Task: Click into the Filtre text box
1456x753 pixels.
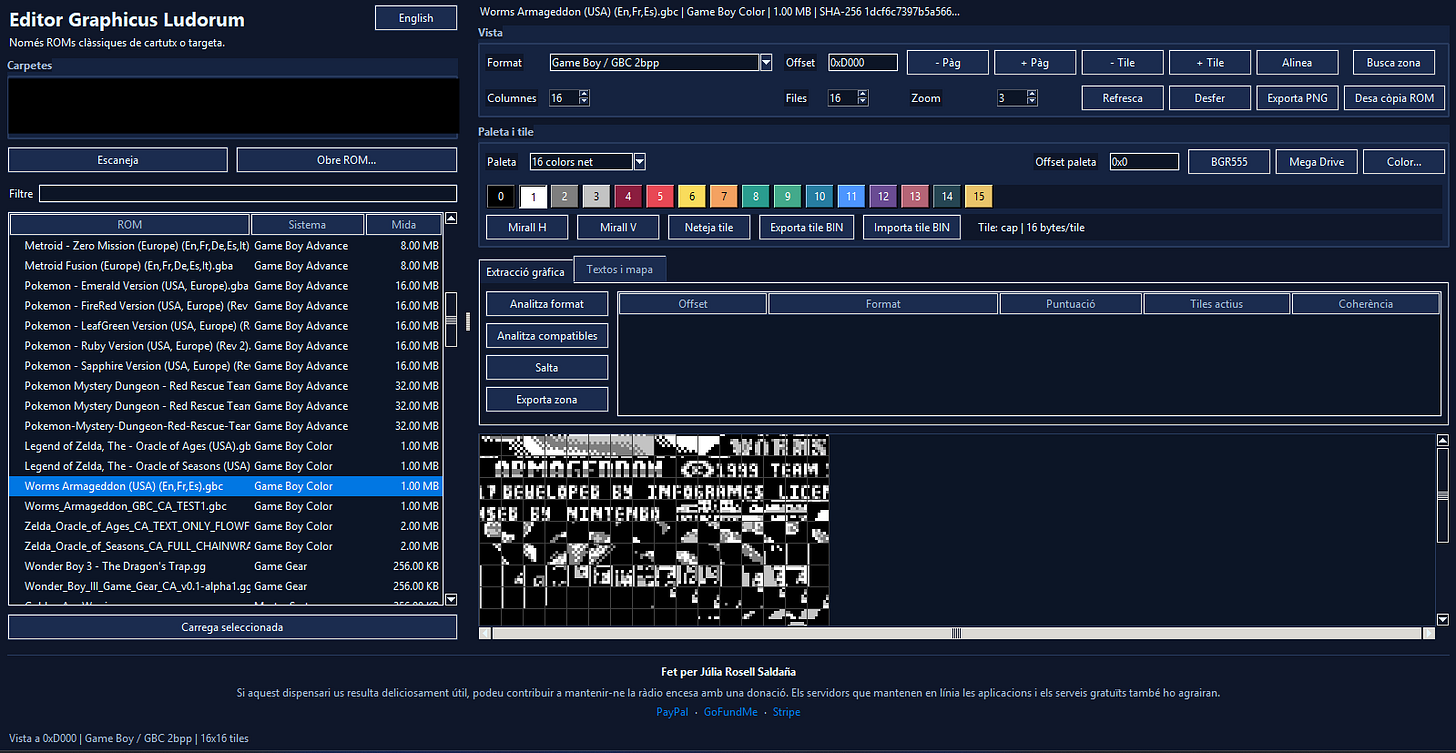Action: [248, 193]
